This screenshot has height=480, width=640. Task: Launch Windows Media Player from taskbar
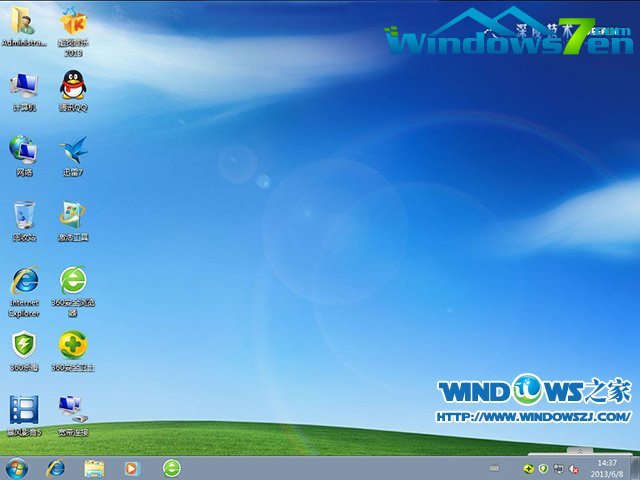[x=132, y=469]
